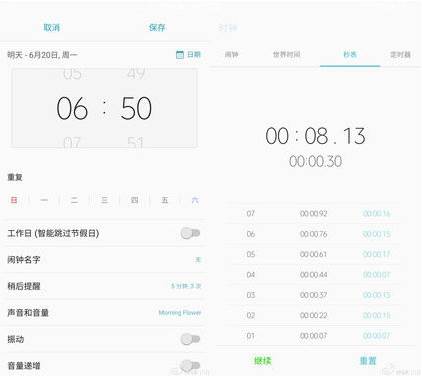Turn on the 音量递增 gradual volume switch
This screenshot has height=376, width=422.
coord(190,365)
